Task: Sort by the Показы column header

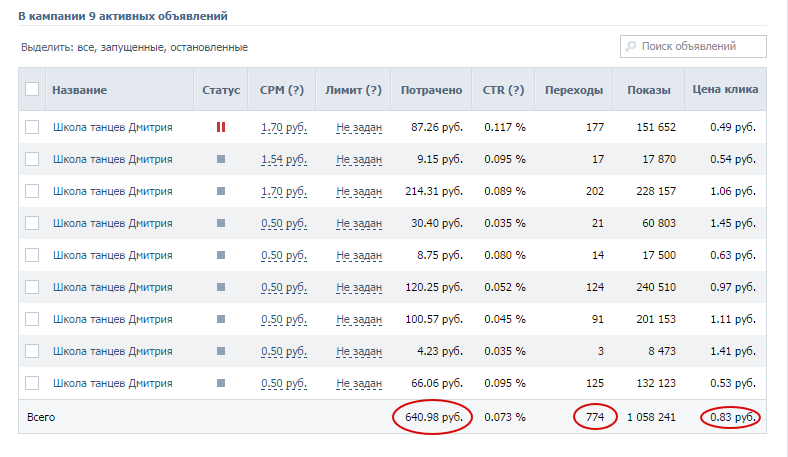Action: 649,90
